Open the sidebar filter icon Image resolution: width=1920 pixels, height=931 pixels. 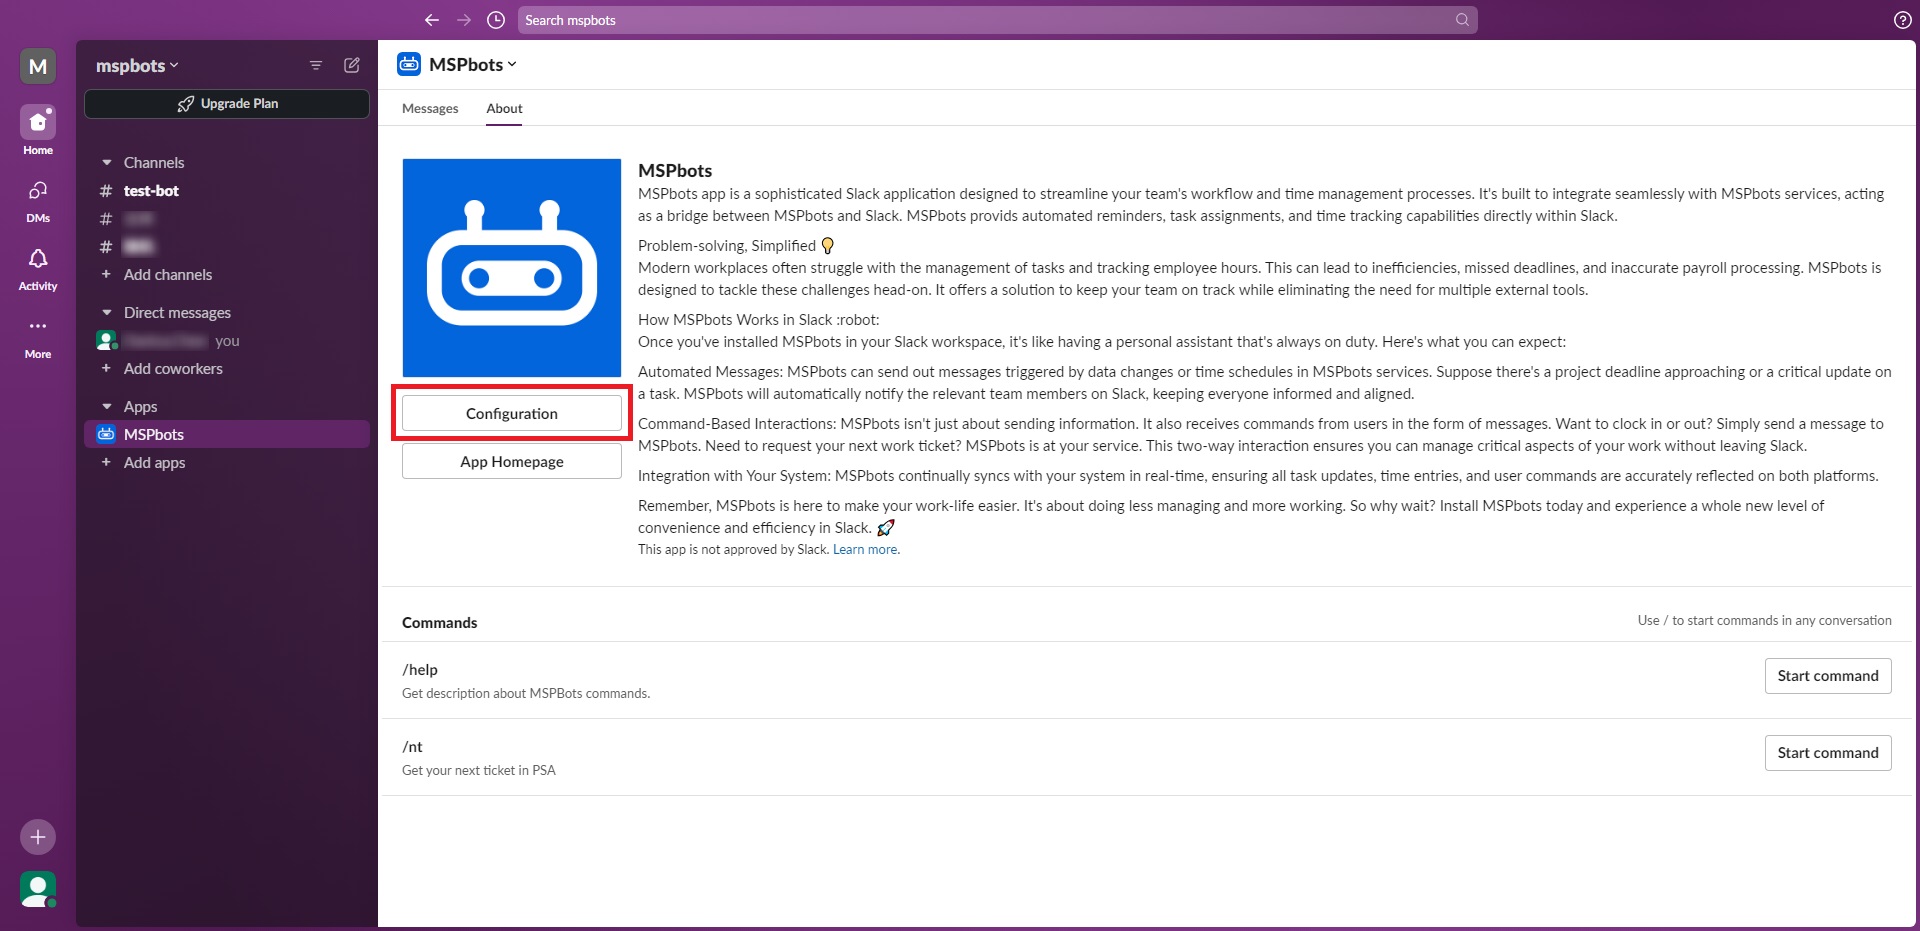pyautogui.click(x=316, y=65)
